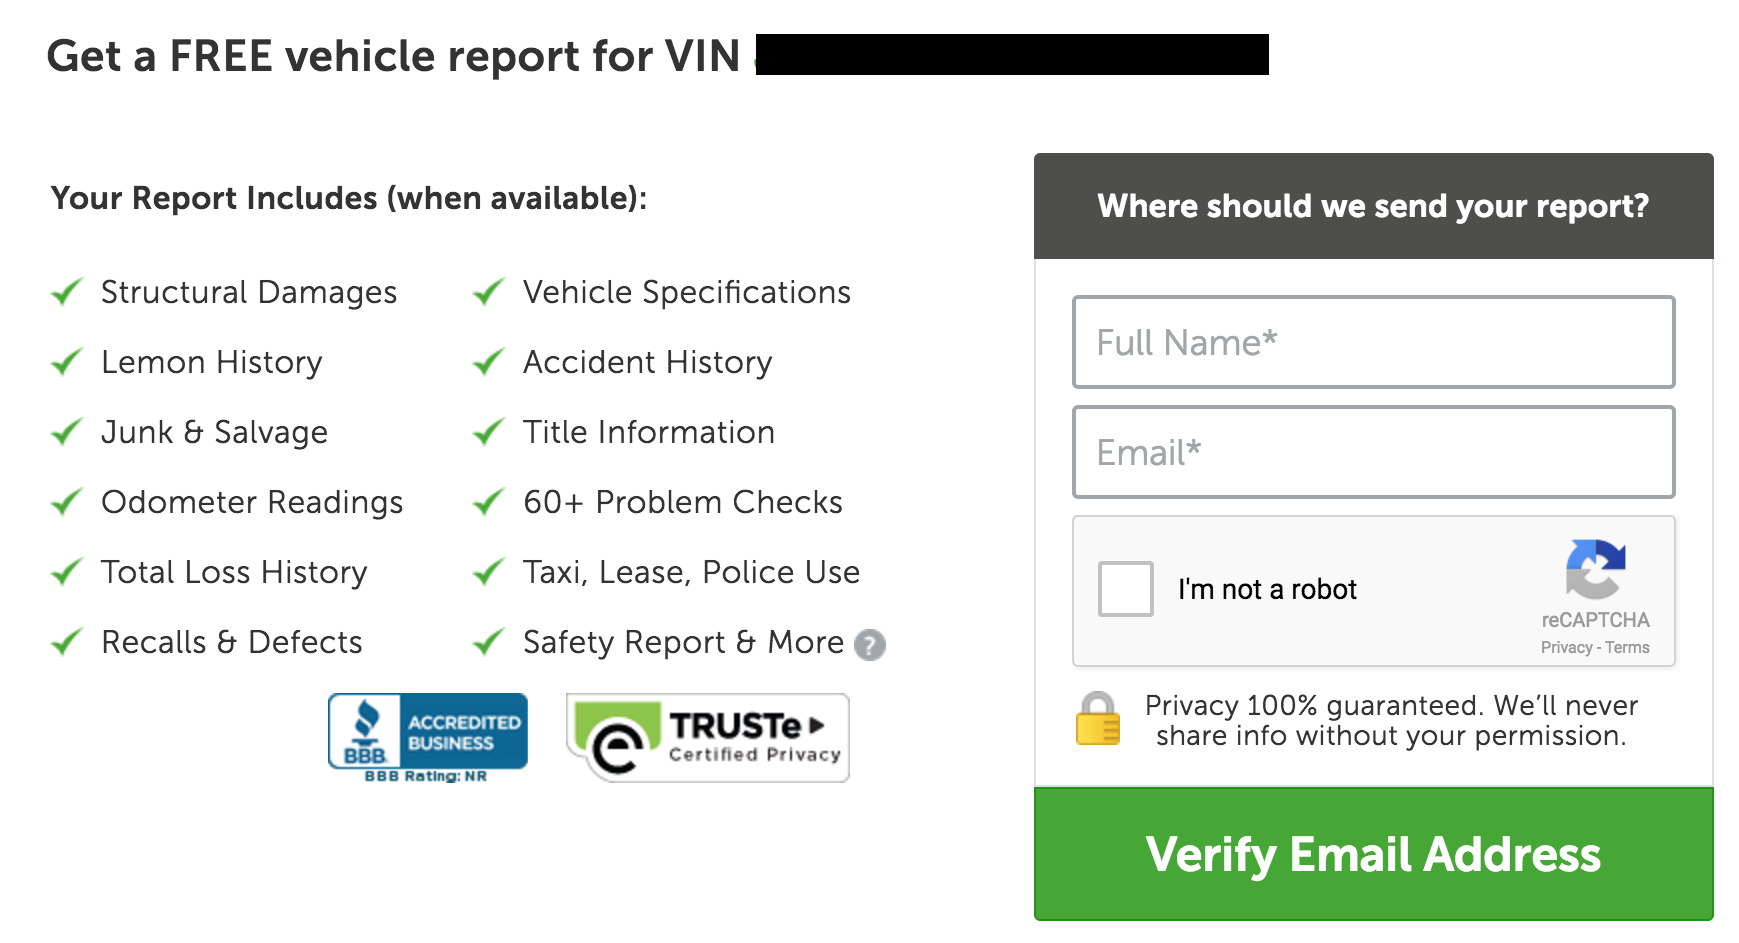1739x943 pixels.
Task: Open the TRUSTe Certified Privacy badge
Action: (708, 738)
